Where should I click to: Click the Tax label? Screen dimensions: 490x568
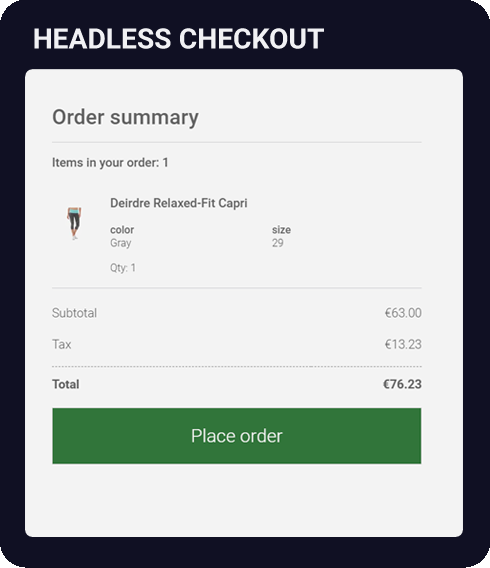pos(62,344)
